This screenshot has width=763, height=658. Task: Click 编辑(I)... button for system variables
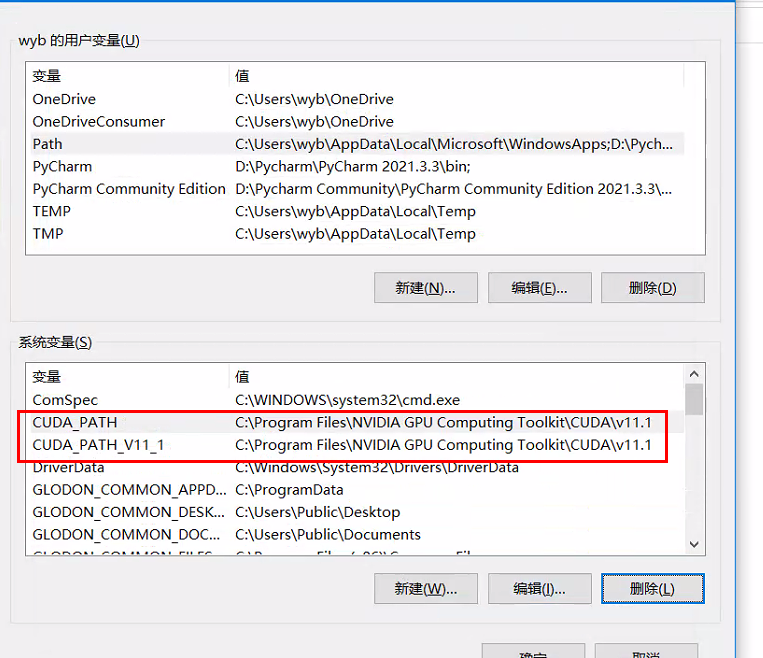(540, 589)
